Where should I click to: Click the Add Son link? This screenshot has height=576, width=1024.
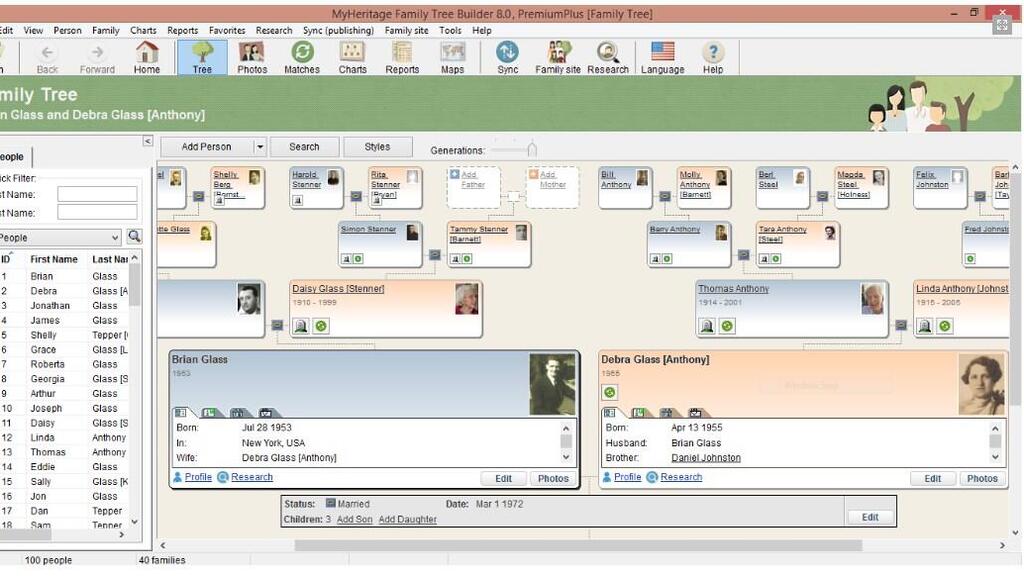(x=355, y=519)
